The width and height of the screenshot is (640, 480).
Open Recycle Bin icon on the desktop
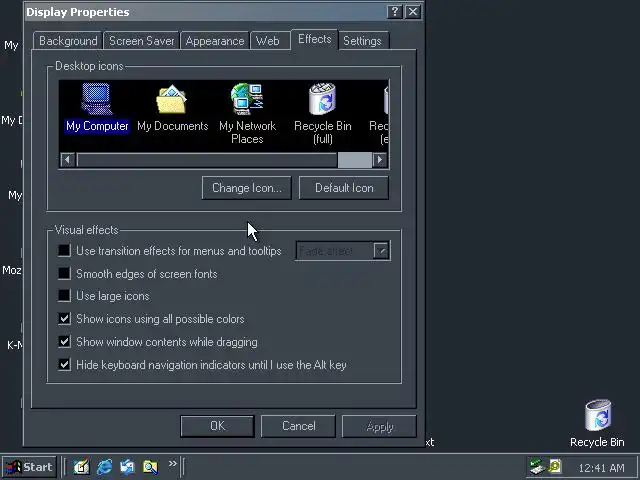(x=597, y=423)
